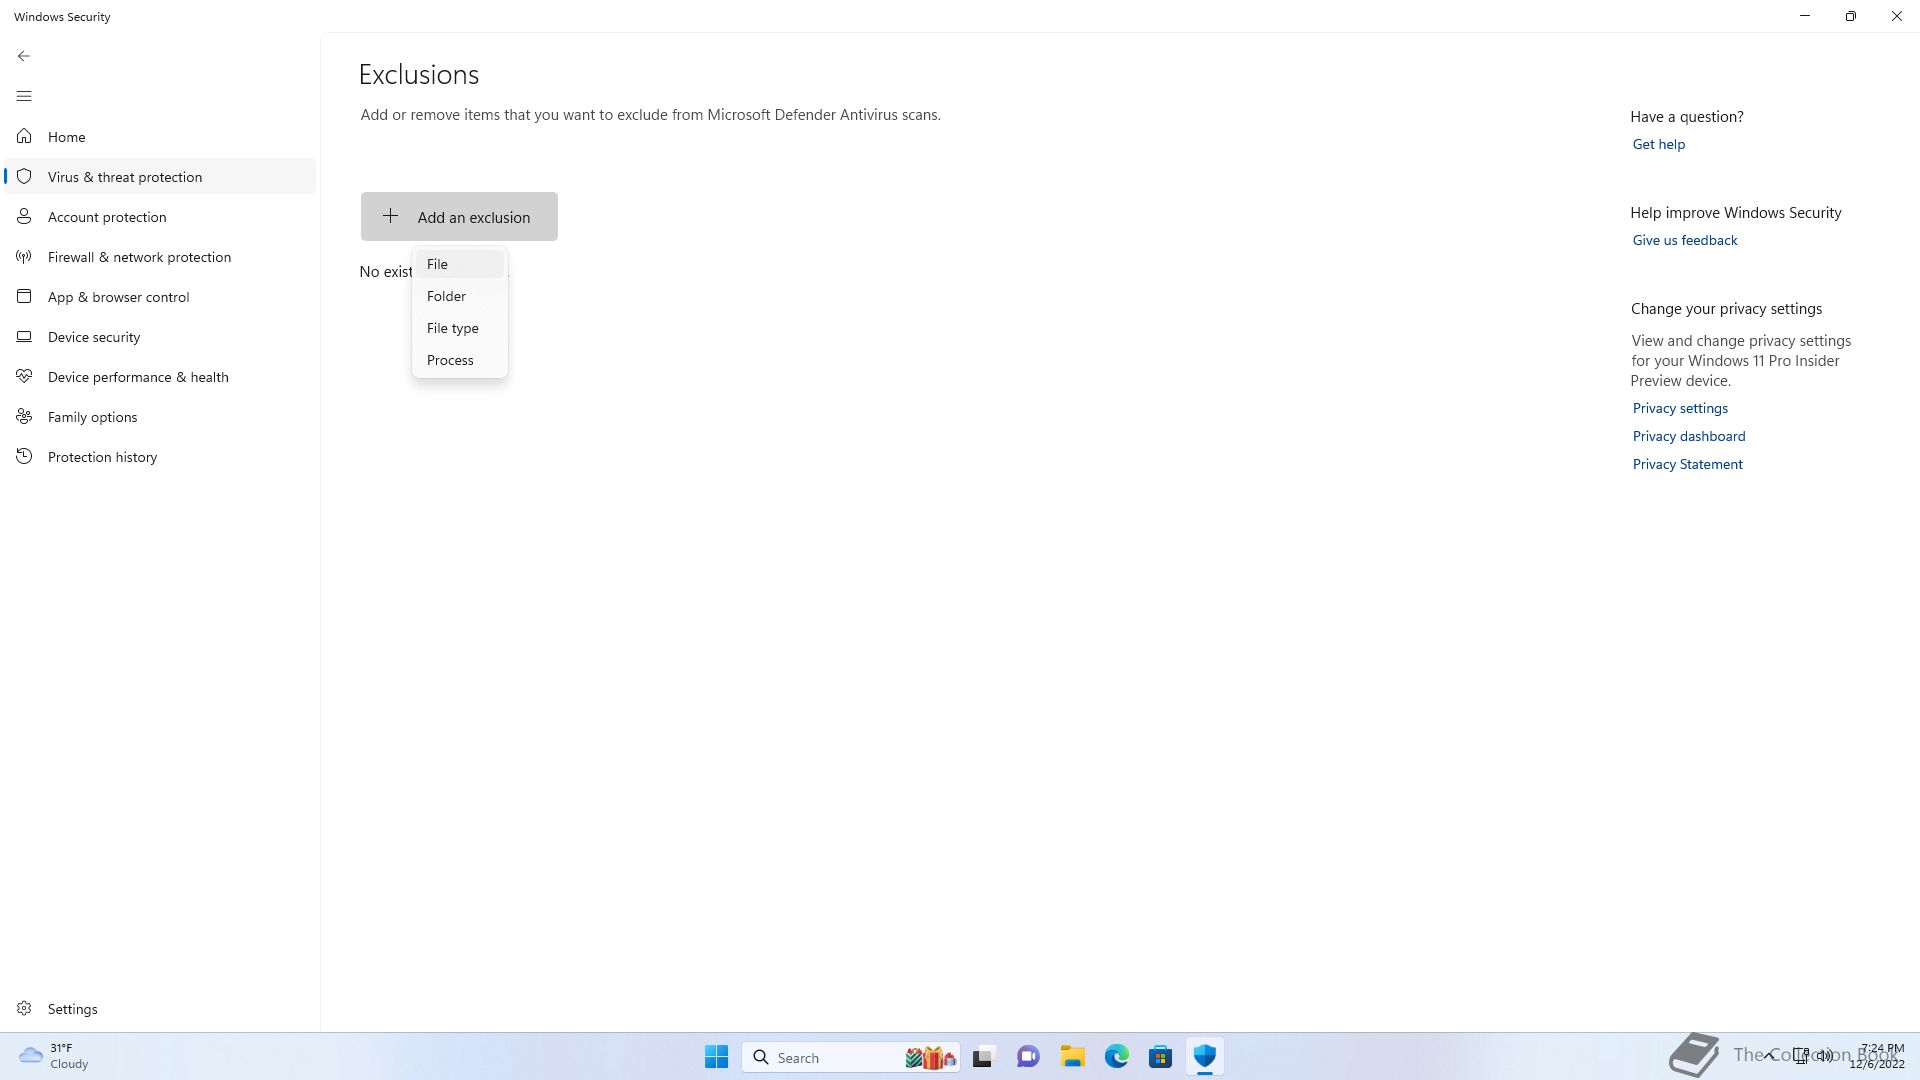Select File from exclusion menu
Viewport: 1920px width, 1080px height.
pyautogui.click(x=460, y=264)
